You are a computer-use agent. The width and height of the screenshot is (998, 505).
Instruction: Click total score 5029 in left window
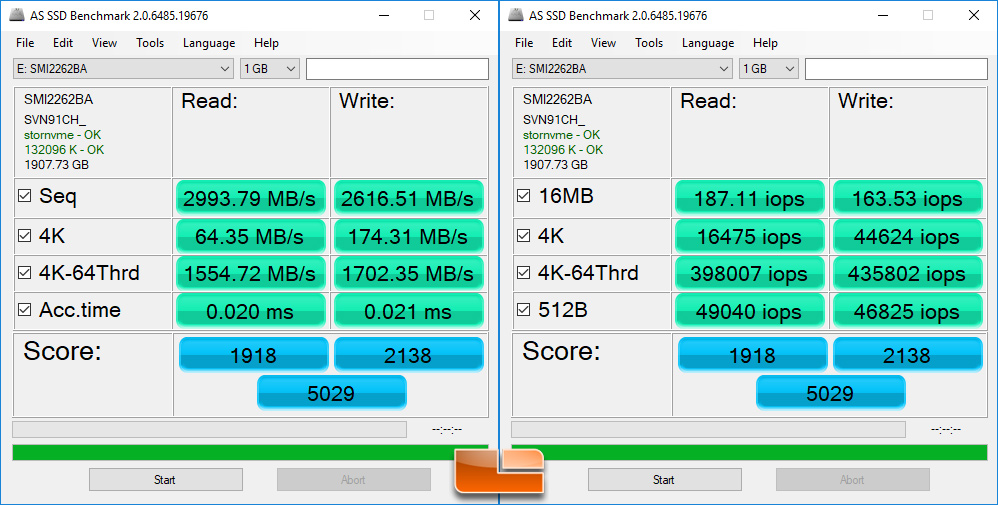point(331,392)
